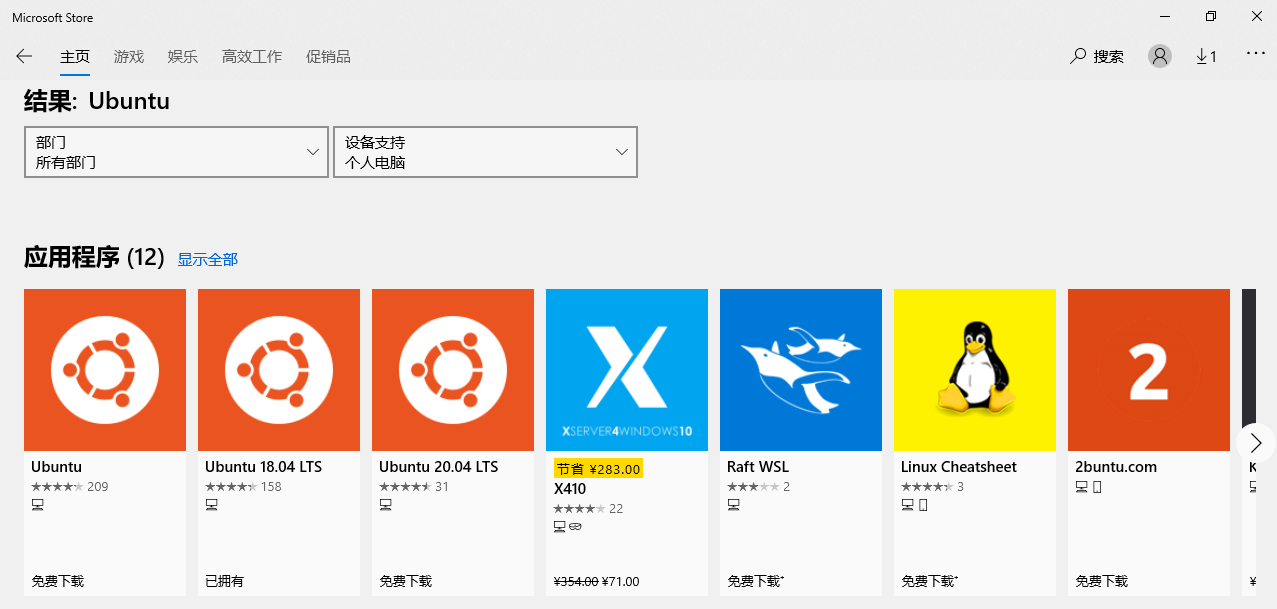Image resolution: width=1277 pixels, height=609 pixels.
Task: Click the Linux Cheatsheet app name
Action: coord(958,467)
